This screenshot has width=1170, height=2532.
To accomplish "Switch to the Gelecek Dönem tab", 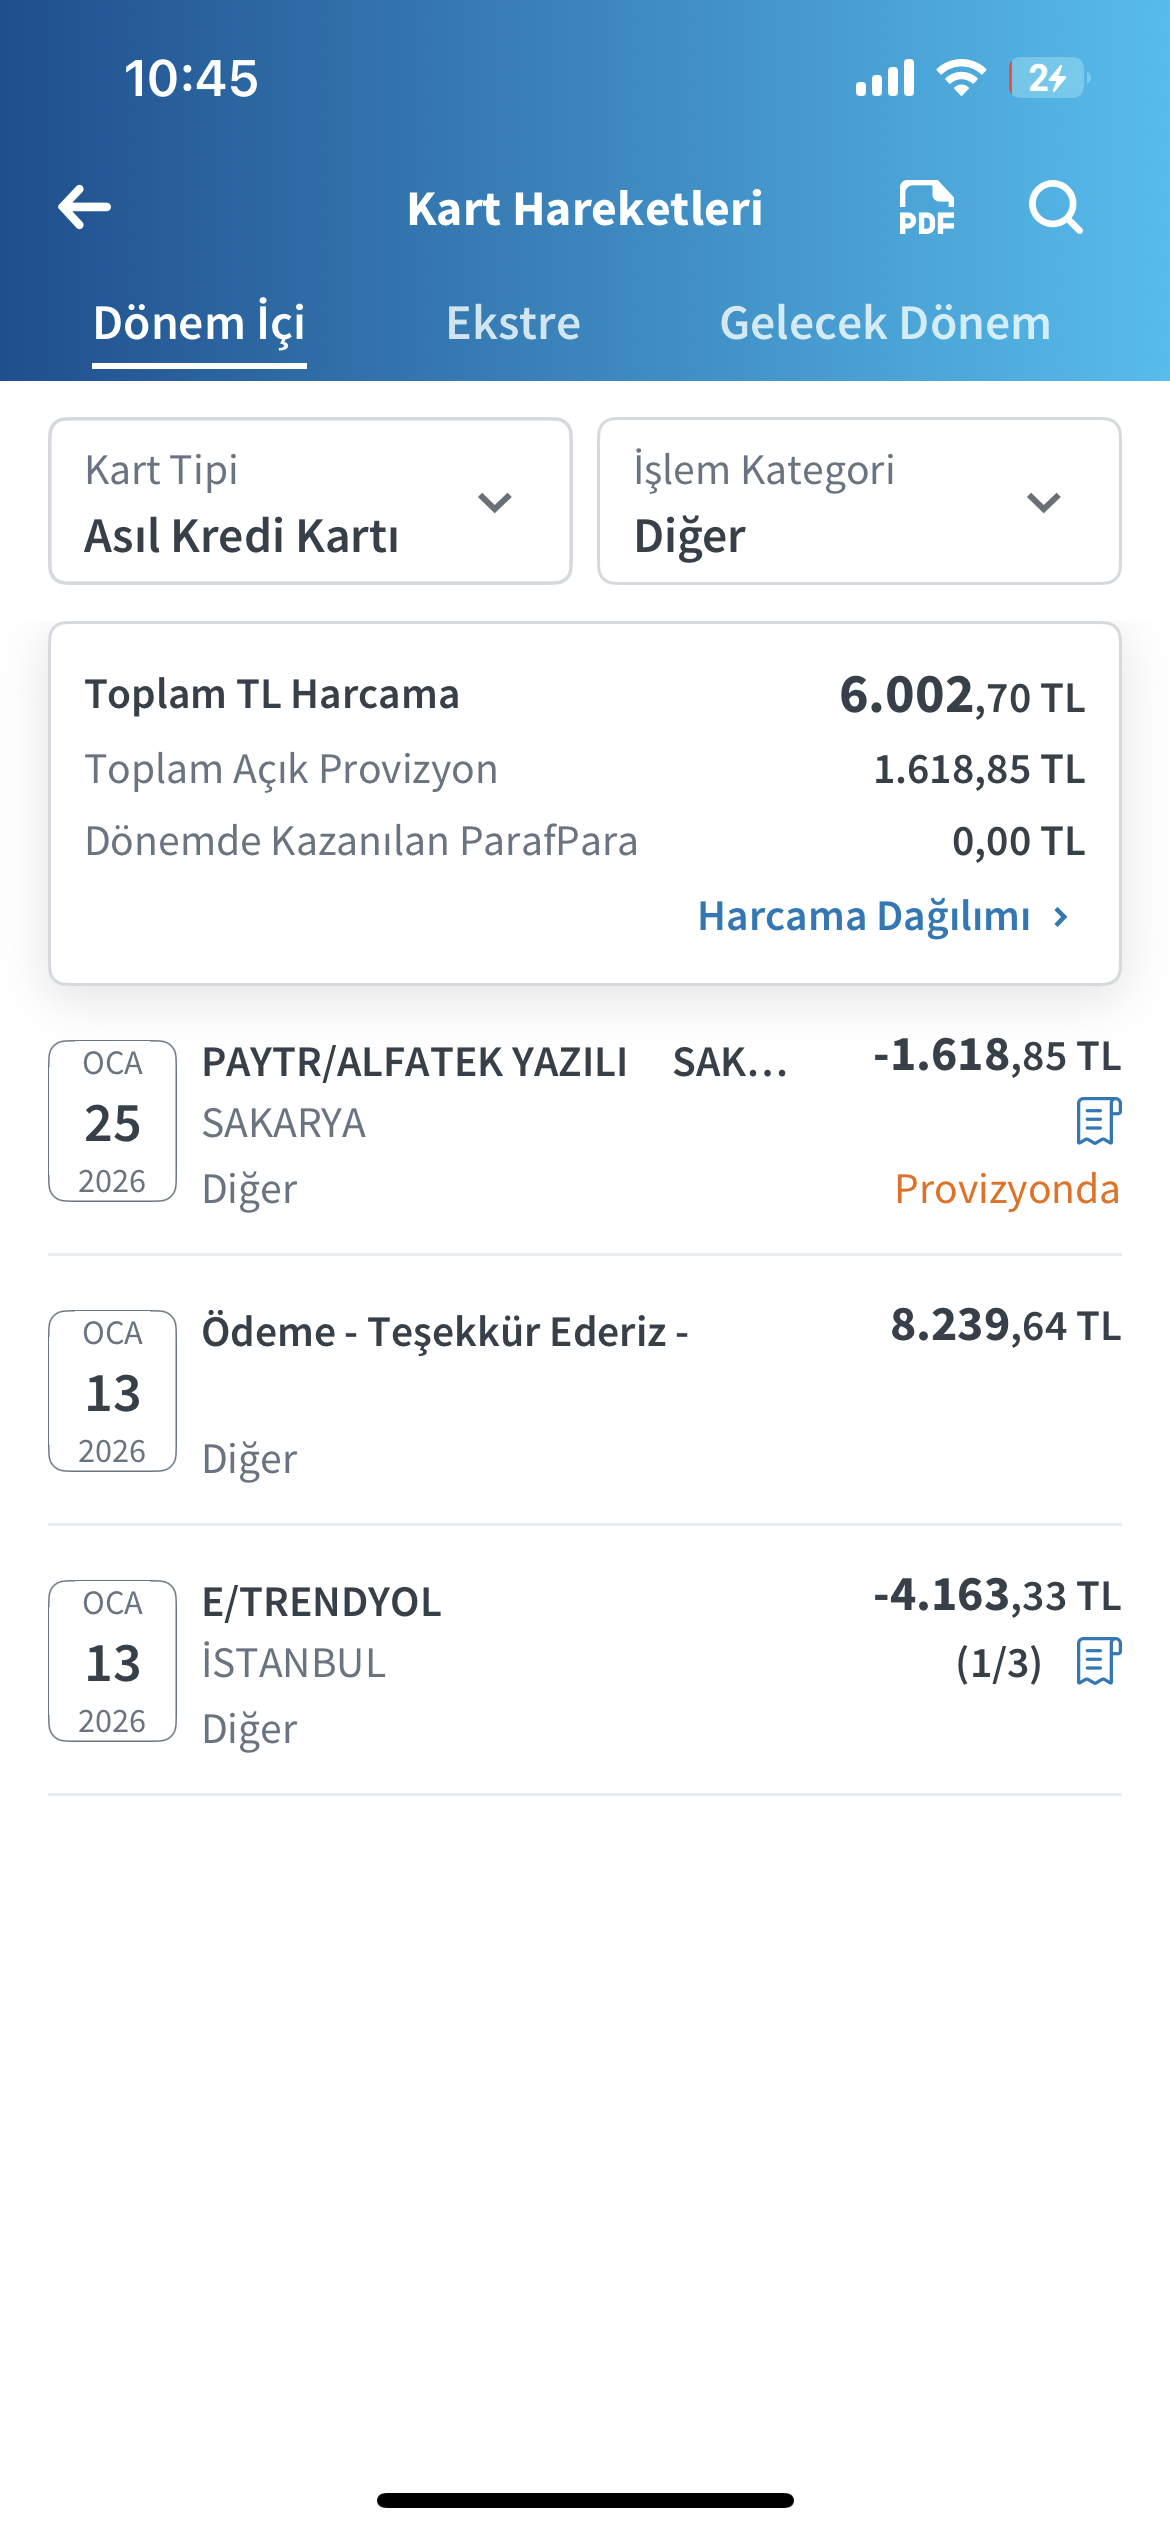I will (885, 323).
